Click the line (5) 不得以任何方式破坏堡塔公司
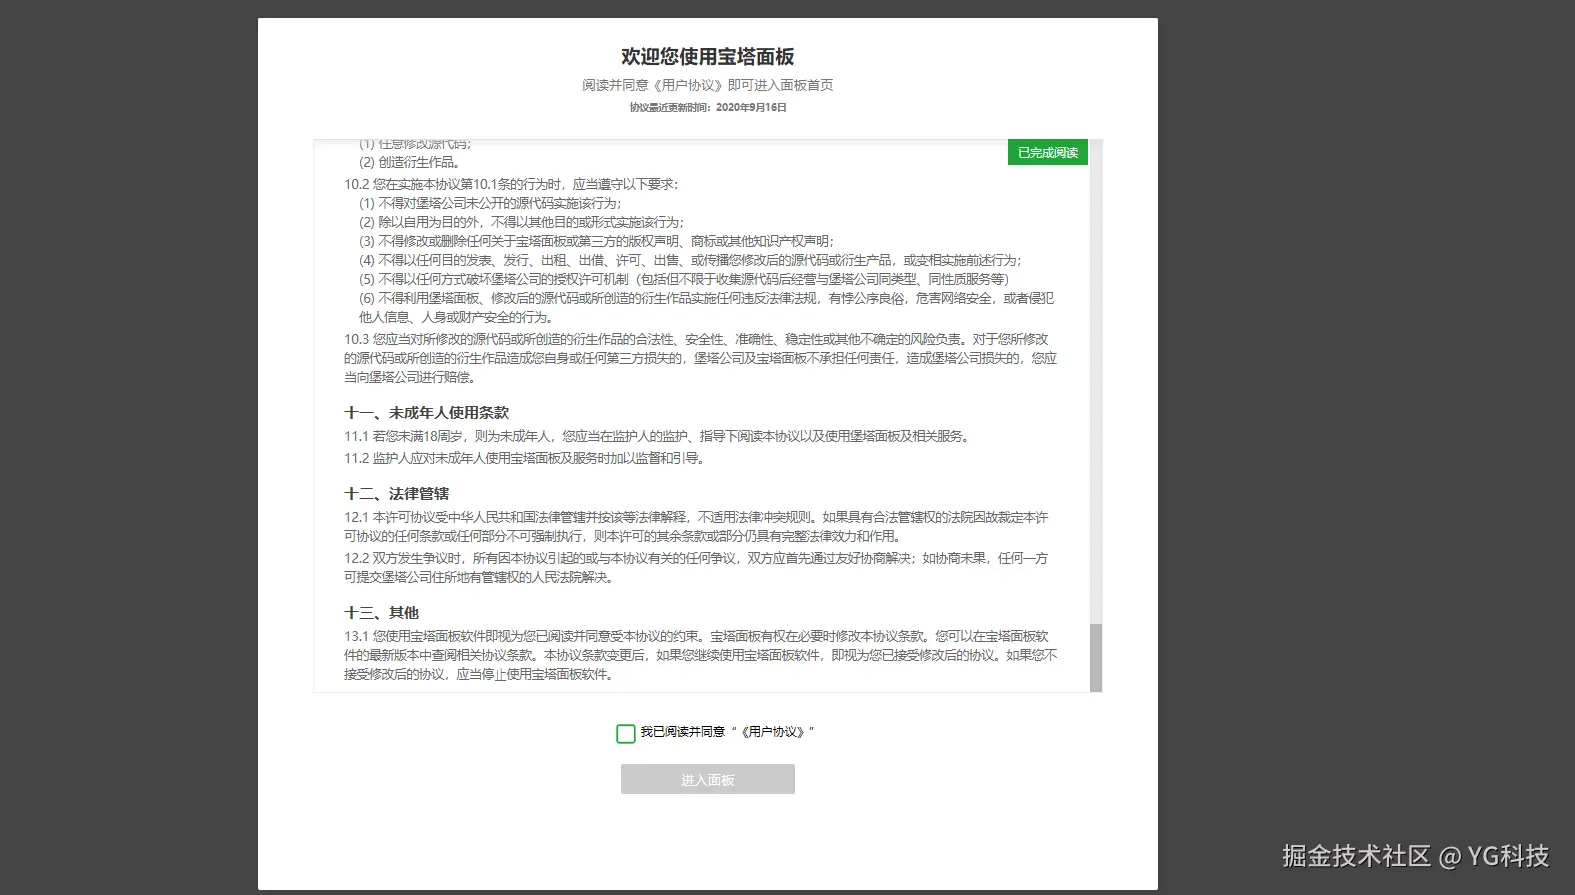Screen dimensions: 1575x895 [x=685, y=279]
